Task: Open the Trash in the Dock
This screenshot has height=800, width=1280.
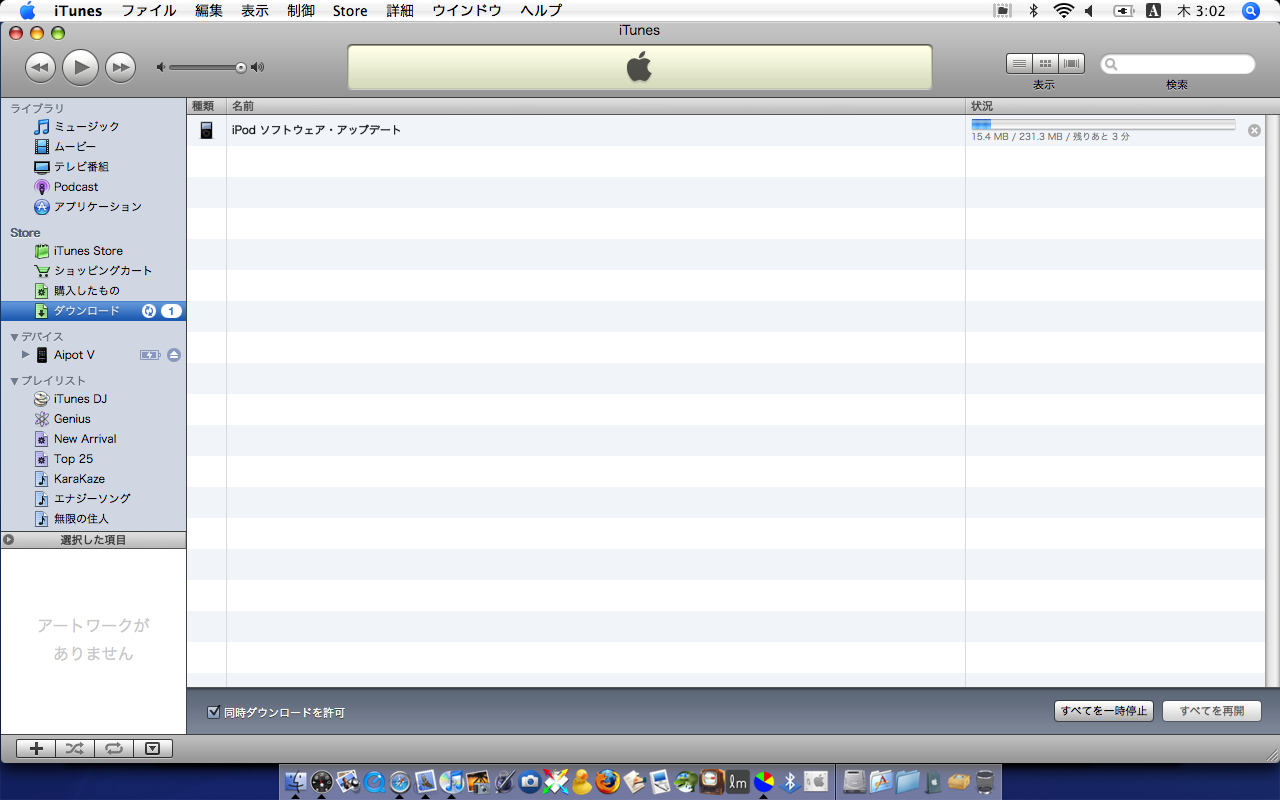Action: pyautogui.click(x=984, y=781)
